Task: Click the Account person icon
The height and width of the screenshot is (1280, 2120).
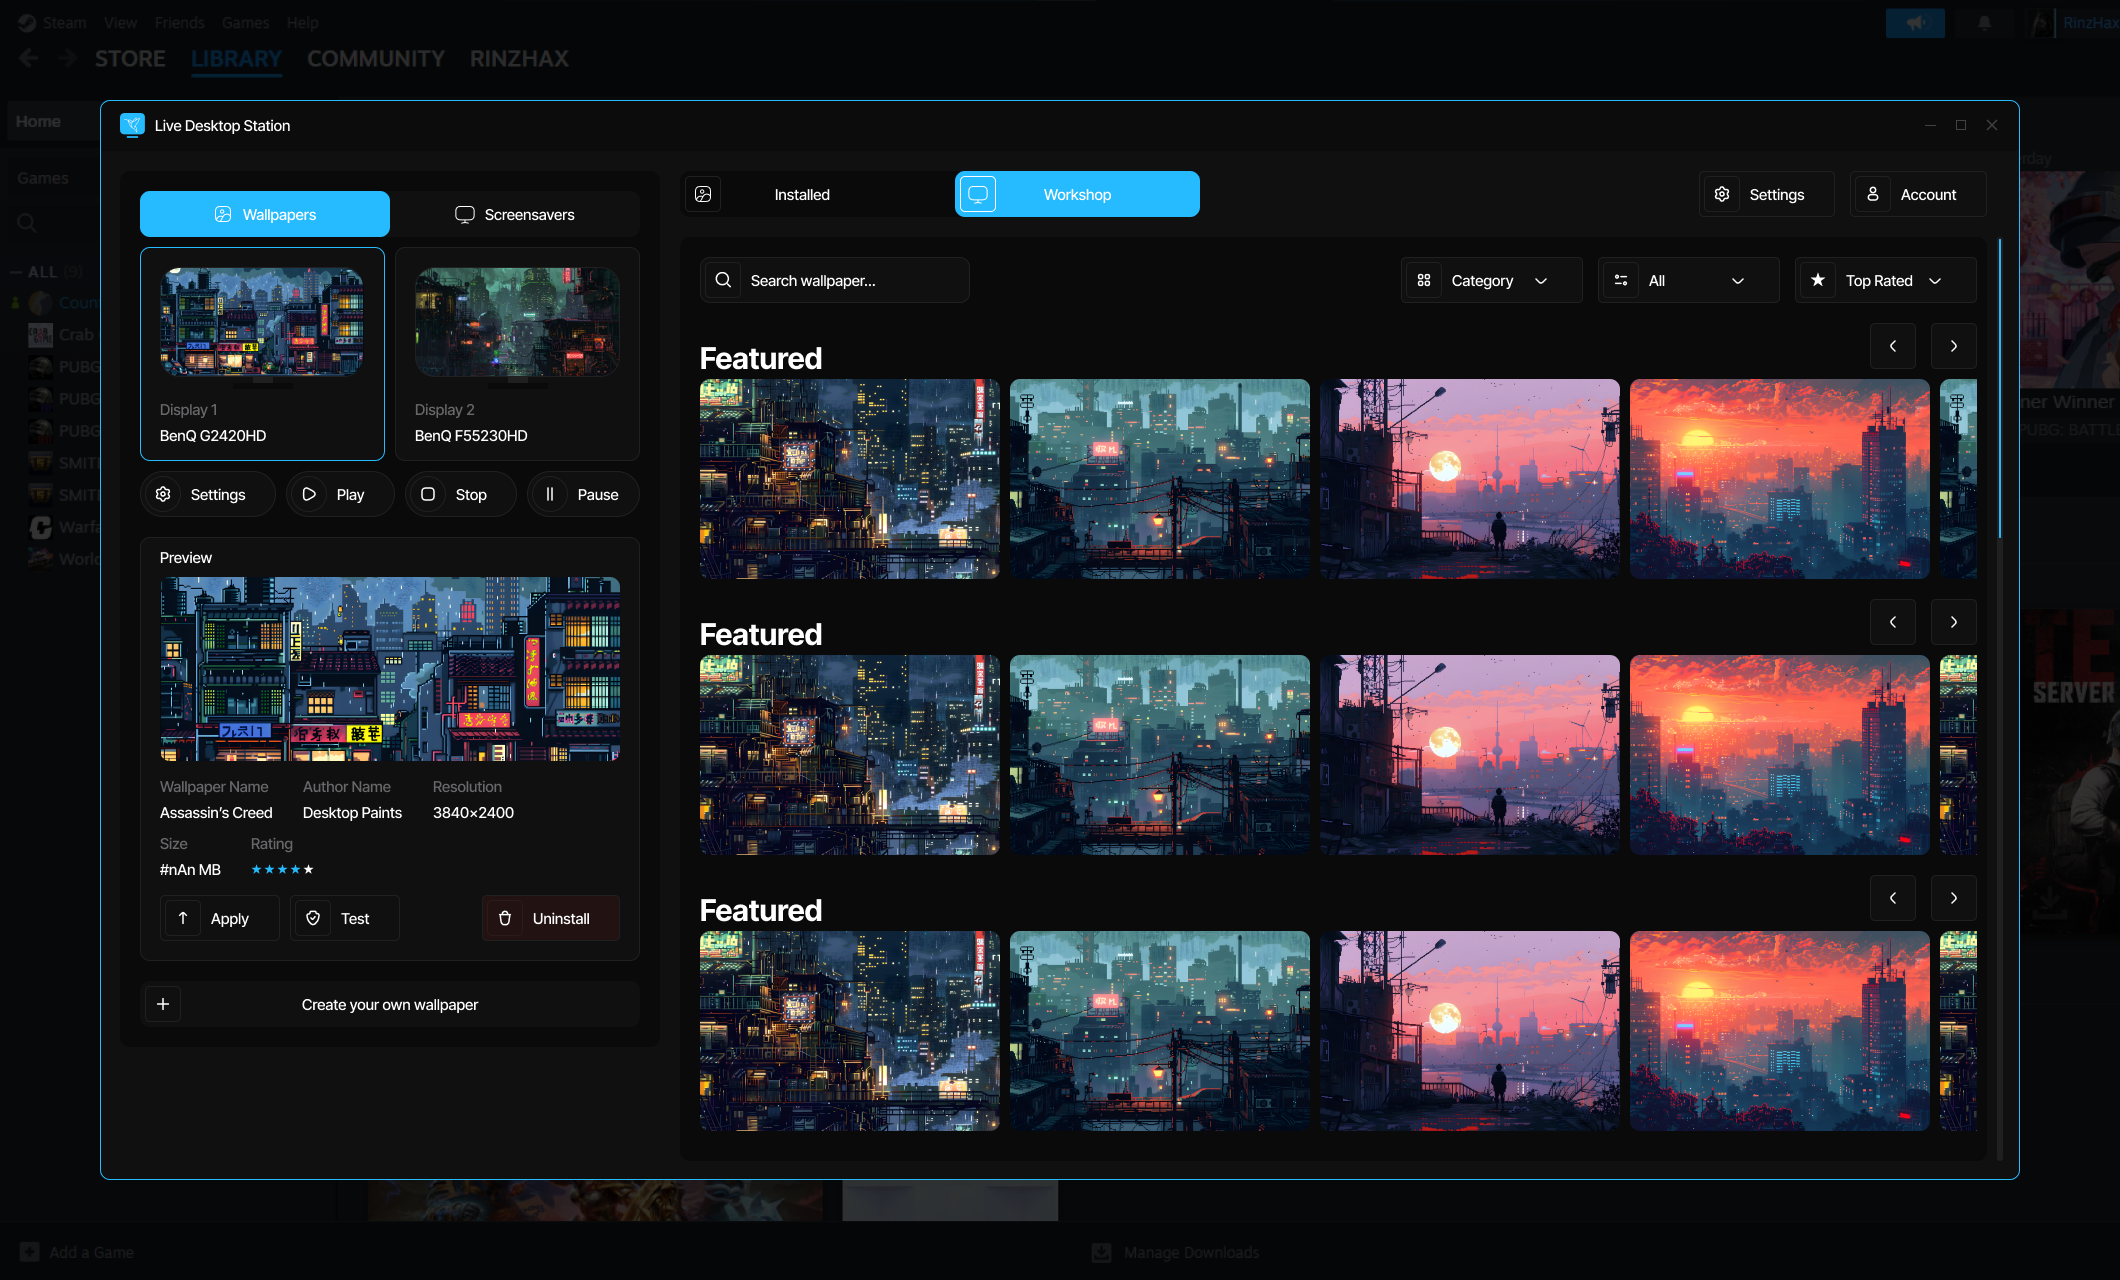Action: pos(1873,194)
